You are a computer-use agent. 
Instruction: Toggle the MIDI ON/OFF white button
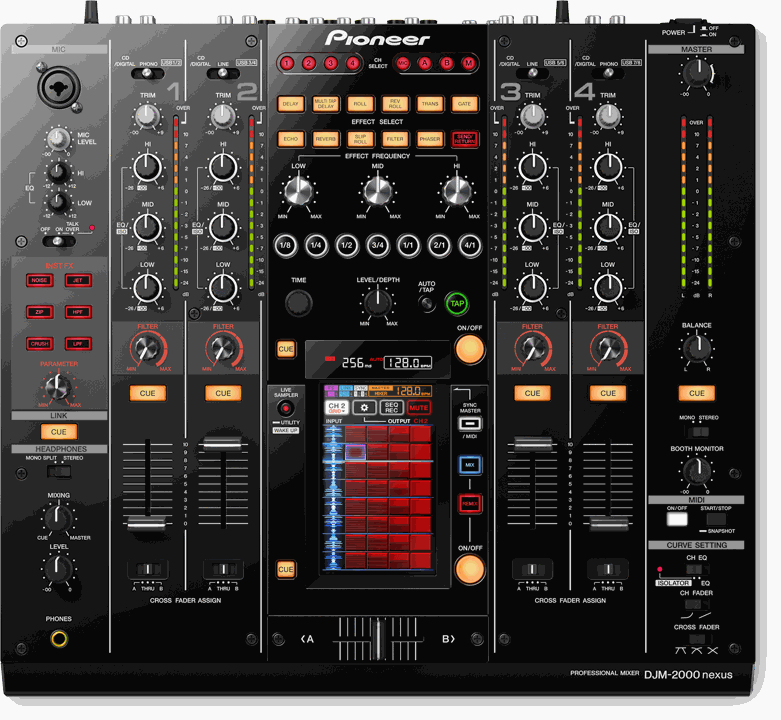[677, 519]
